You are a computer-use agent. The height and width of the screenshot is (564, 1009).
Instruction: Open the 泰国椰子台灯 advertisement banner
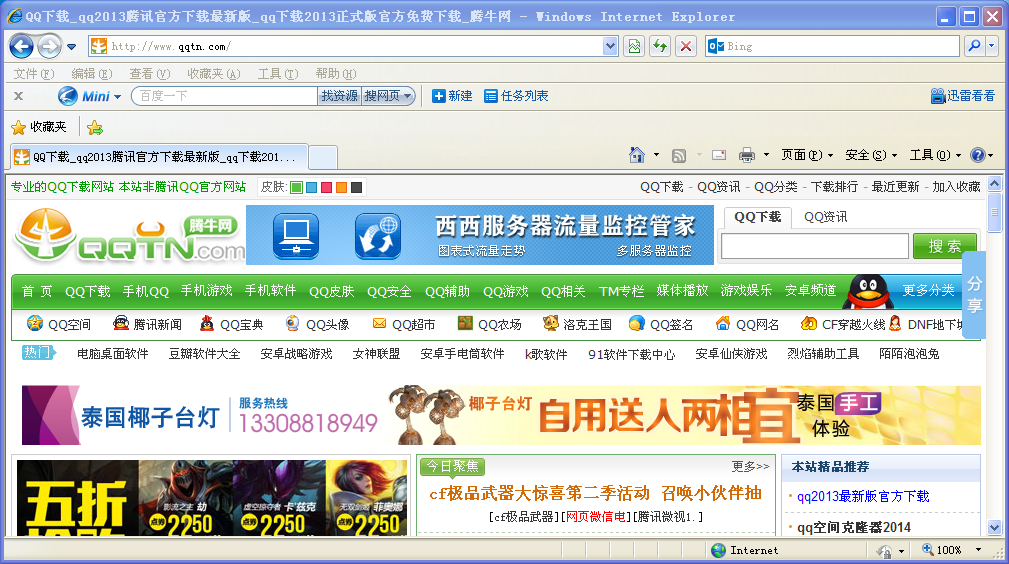tap(501, 415)
